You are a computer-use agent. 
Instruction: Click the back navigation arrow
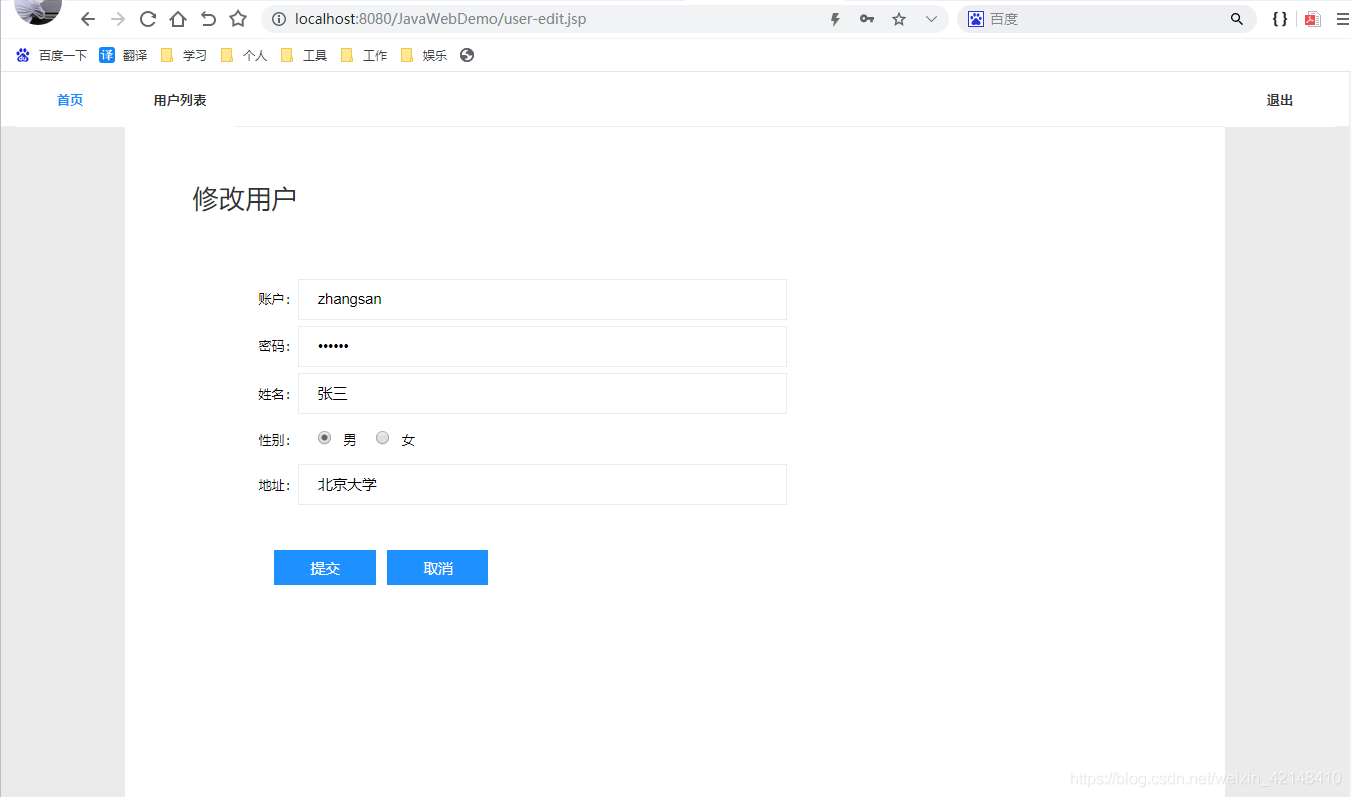[87, 18]
